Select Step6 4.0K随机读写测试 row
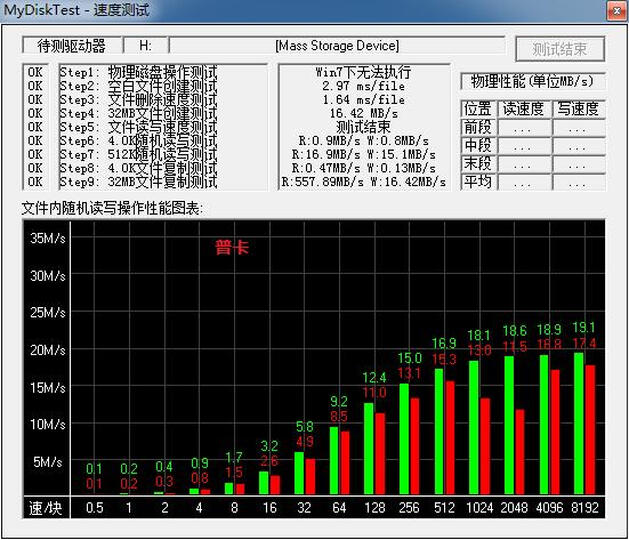The image size is (629, 540). 138,141
